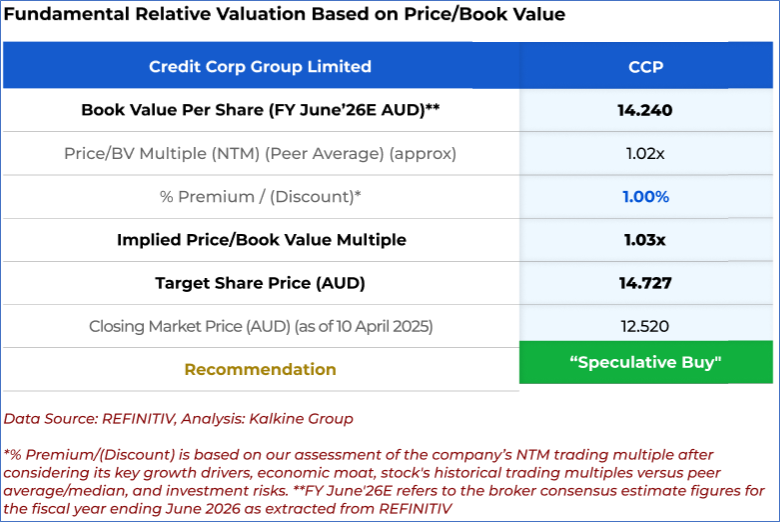Click the 14.240 book value cell
This screenshot has height=522, width=780.
[x=645, y=110]
